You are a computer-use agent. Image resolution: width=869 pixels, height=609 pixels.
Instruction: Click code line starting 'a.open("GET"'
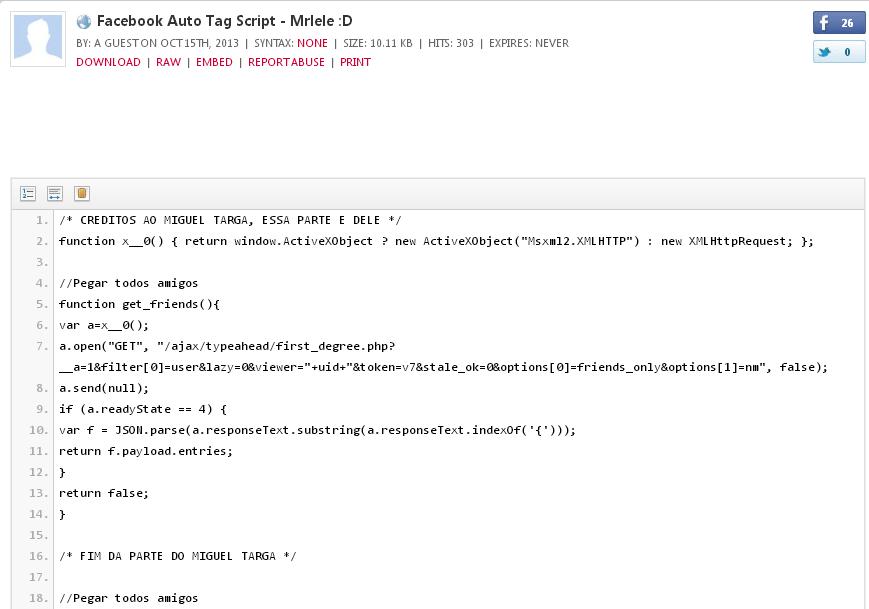[x=443, y=357]
